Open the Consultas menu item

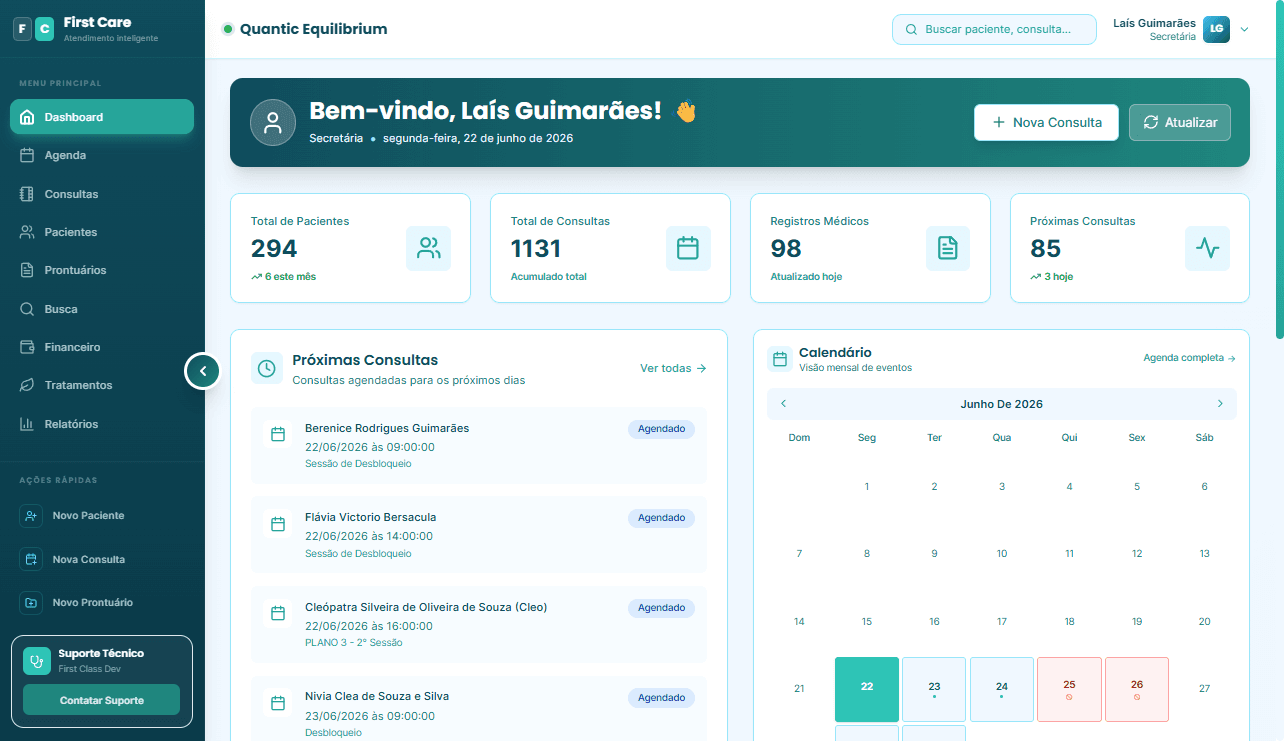pos(102,194)
